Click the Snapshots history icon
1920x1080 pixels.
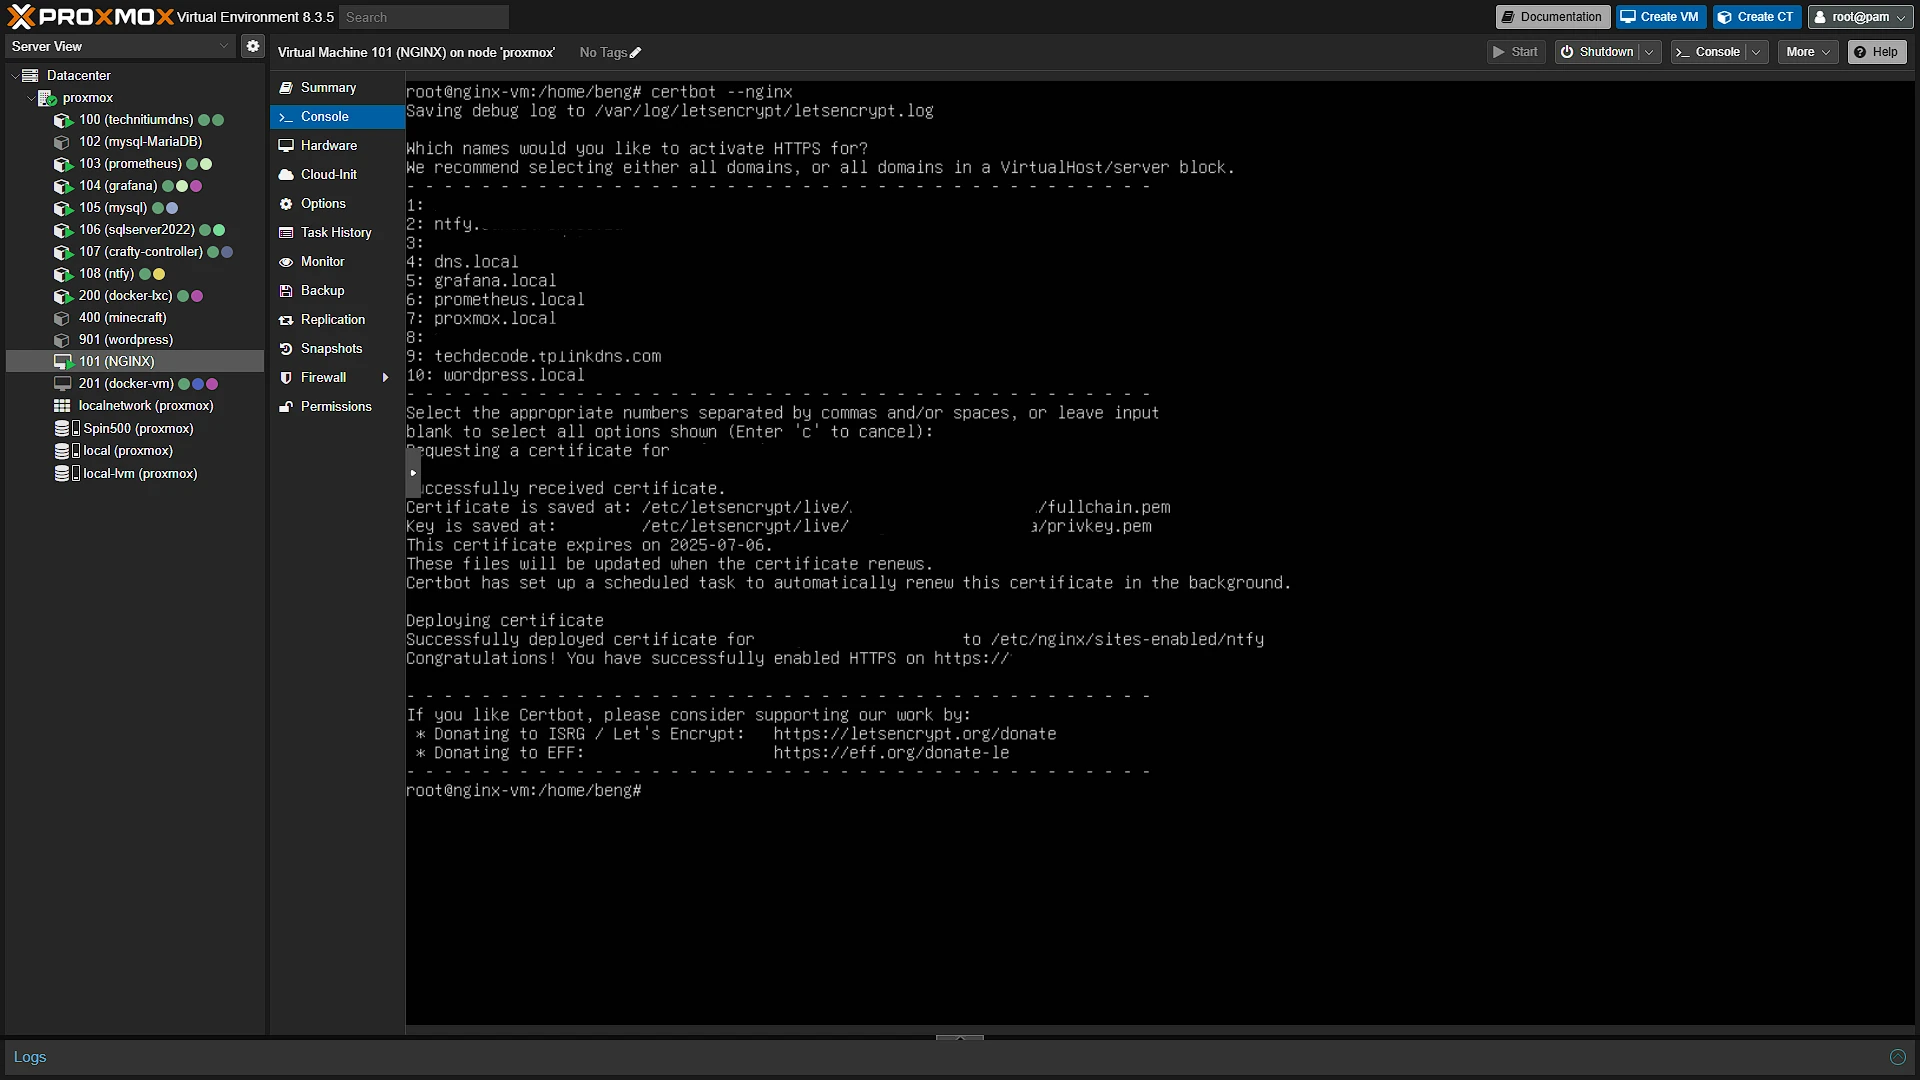point(286,349)
